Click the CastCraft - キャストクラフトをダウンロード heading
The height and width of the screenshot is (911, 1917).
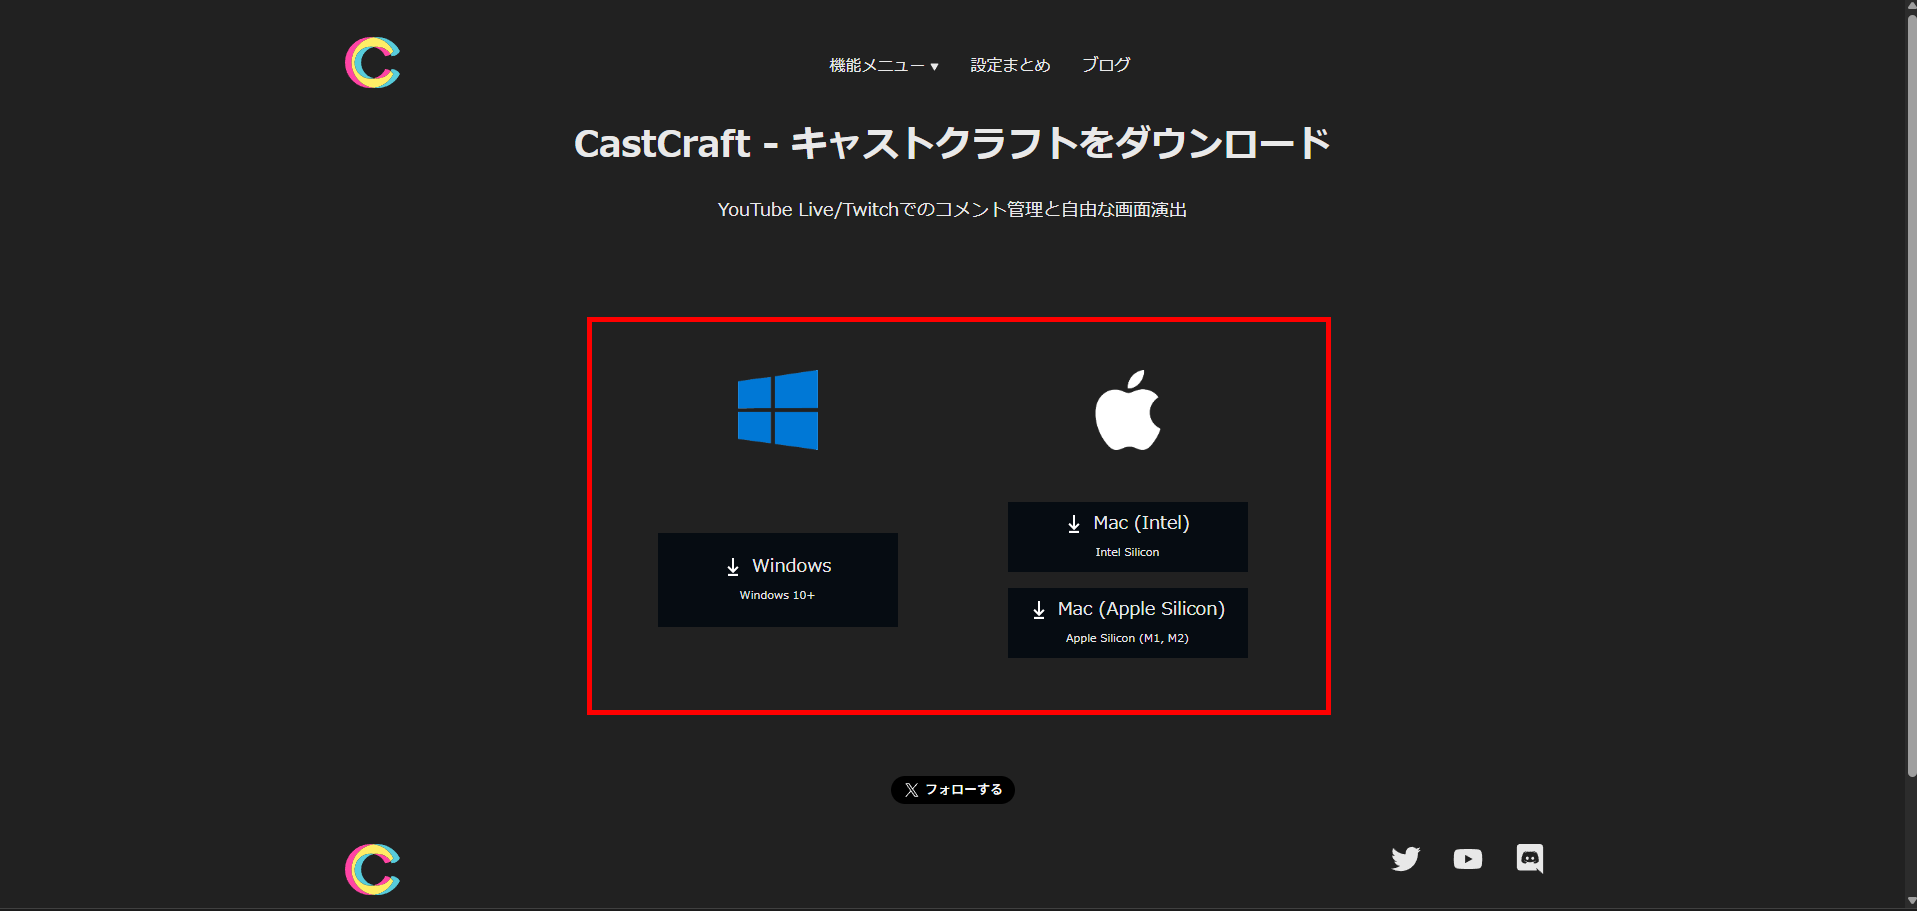coord(952,144)
